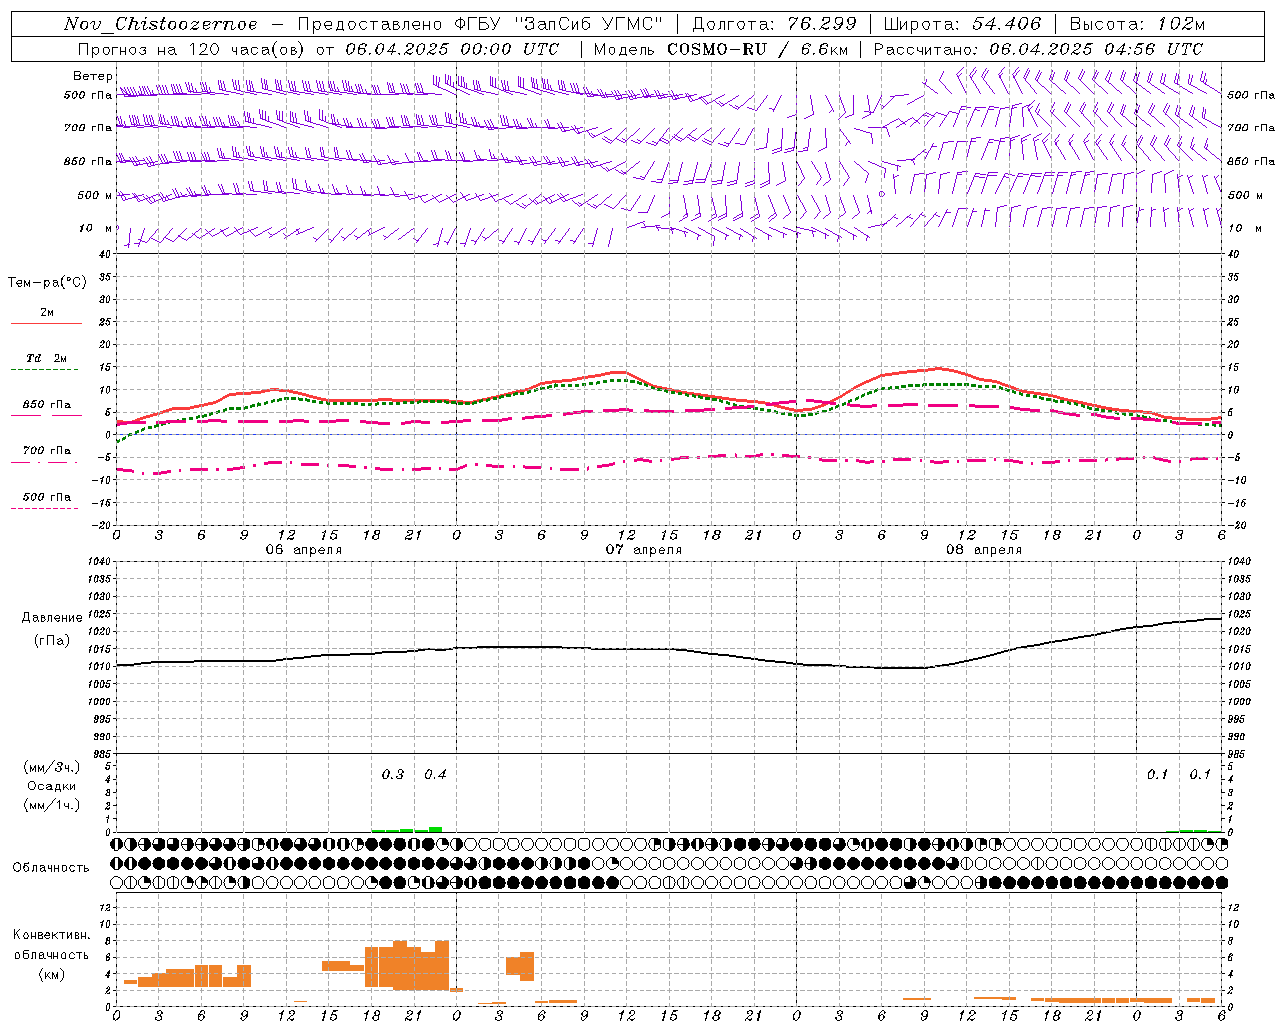Click the station name Nov_Chistoozernoe in the header
Screen dimensions: 1280x1024
pos(161,24)
